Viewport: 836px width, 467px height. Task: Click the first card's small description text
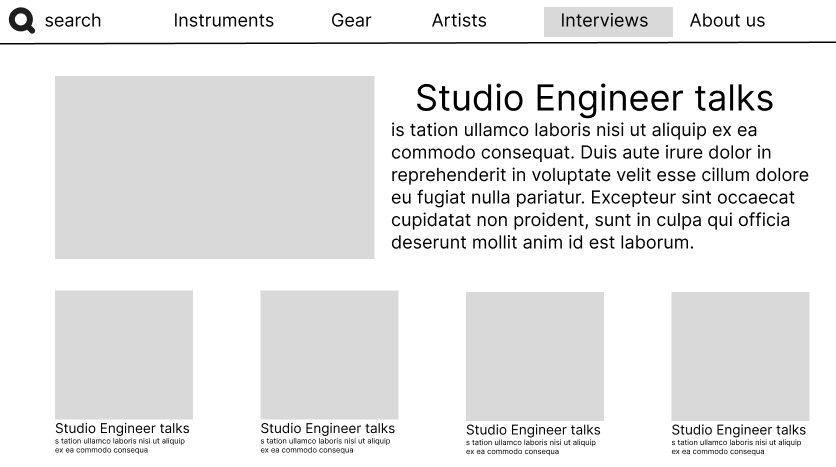[x=120, y=445]
